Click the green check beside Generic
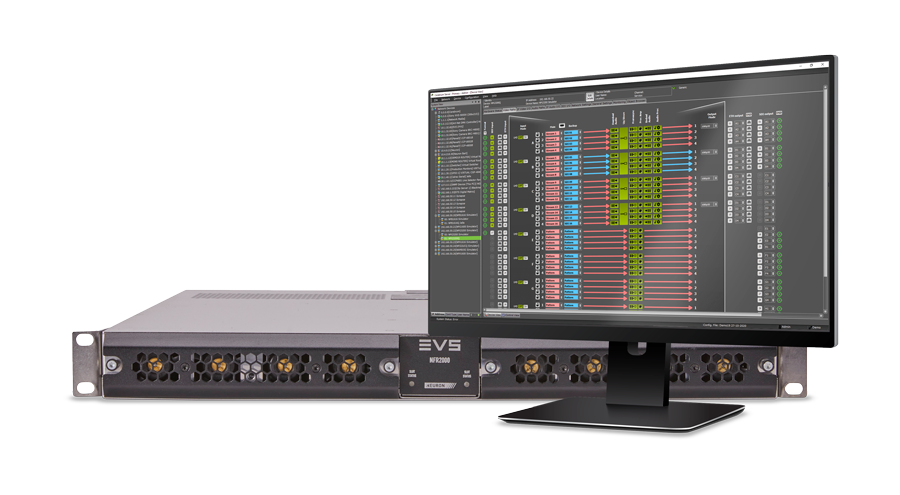Viewport: 900px width, 495px height. tap(673, 88)
